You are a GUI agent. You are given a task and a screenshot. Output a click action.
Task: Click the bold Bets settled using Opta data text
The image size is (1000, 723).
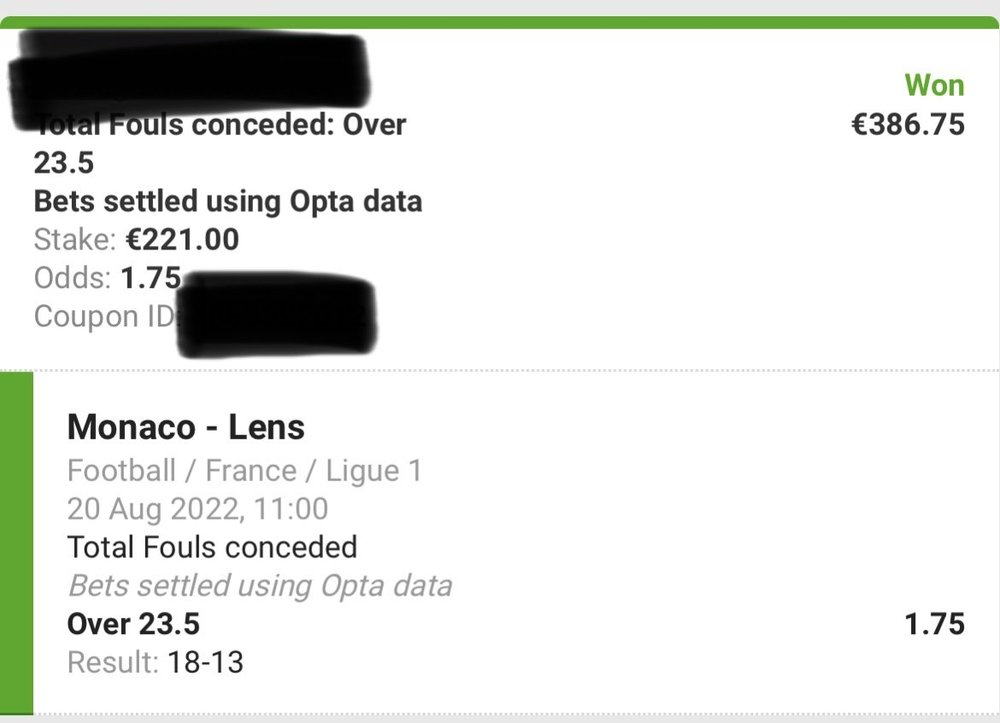[x=228, y=201]
